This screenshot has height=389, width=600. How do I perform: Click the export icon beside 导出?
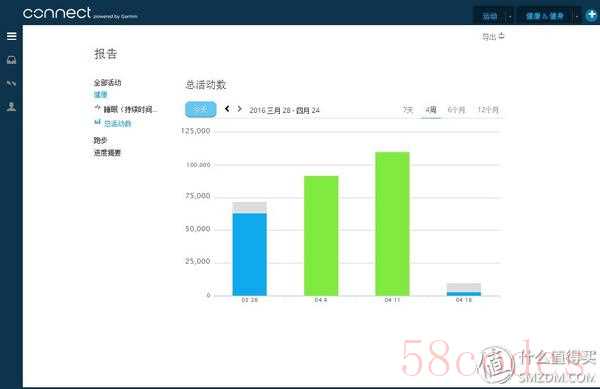[501, 36]
